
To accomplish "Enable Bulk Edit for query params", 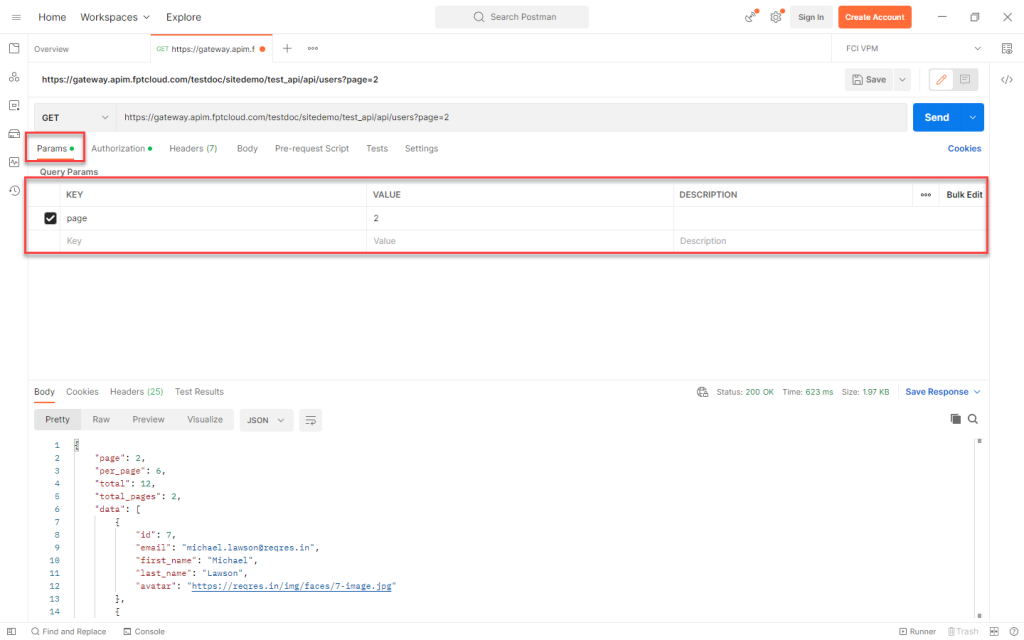I will [962, 194].
